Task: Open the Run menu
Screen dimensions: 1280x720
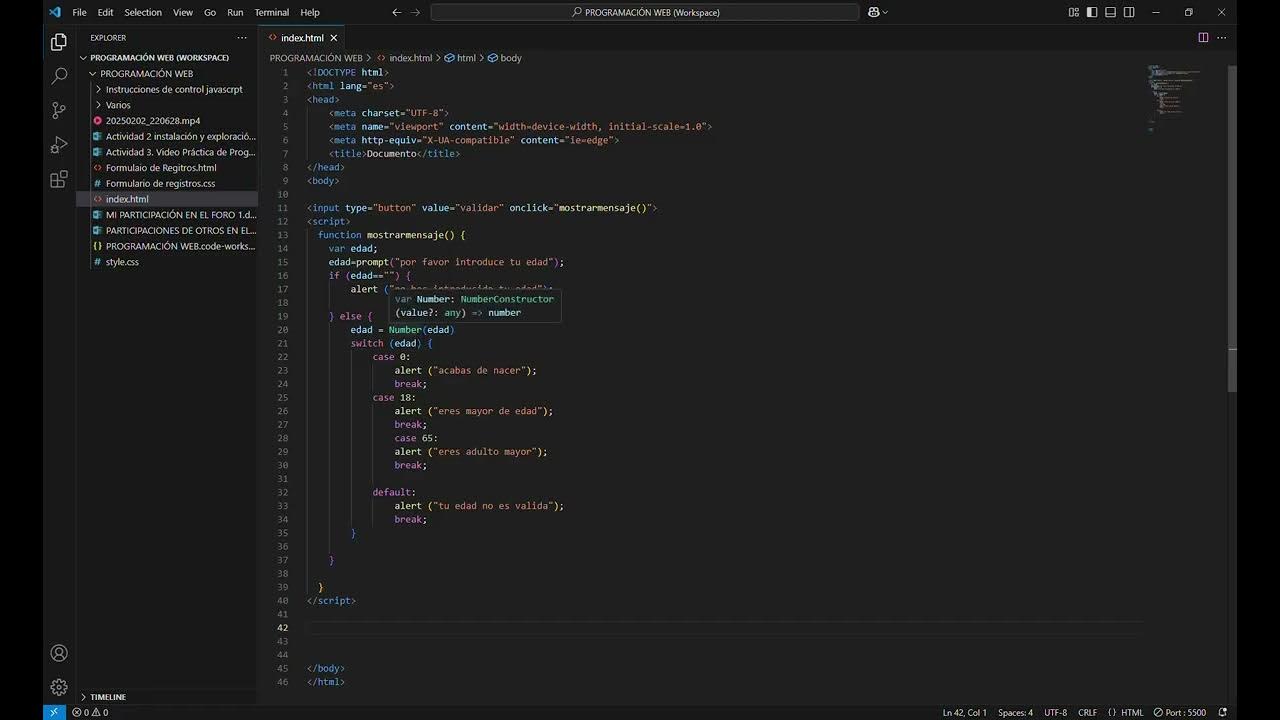Action: [x=235, y=12]
